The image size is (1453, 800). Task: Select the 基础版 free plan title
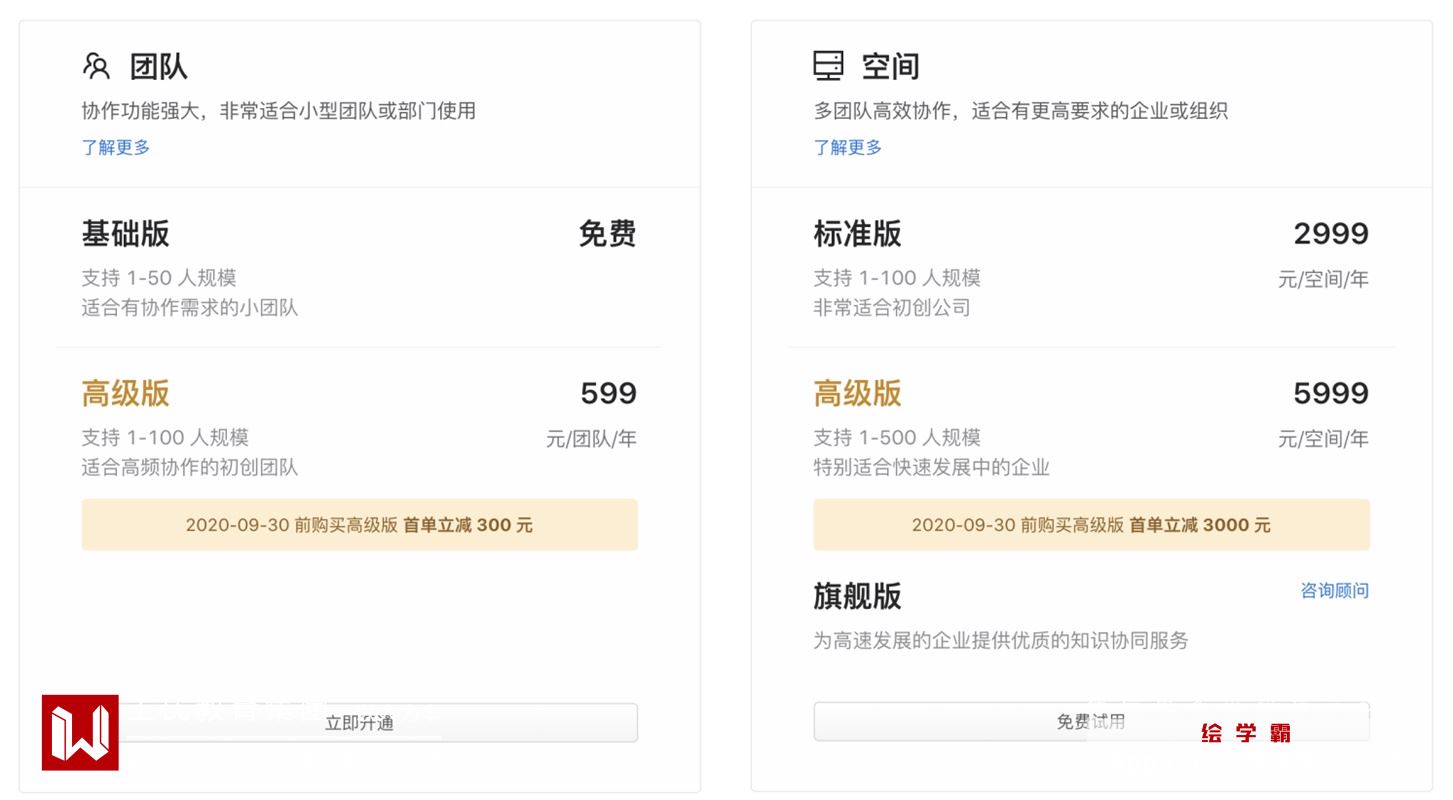pyautogui.click(x=126, y=234)
